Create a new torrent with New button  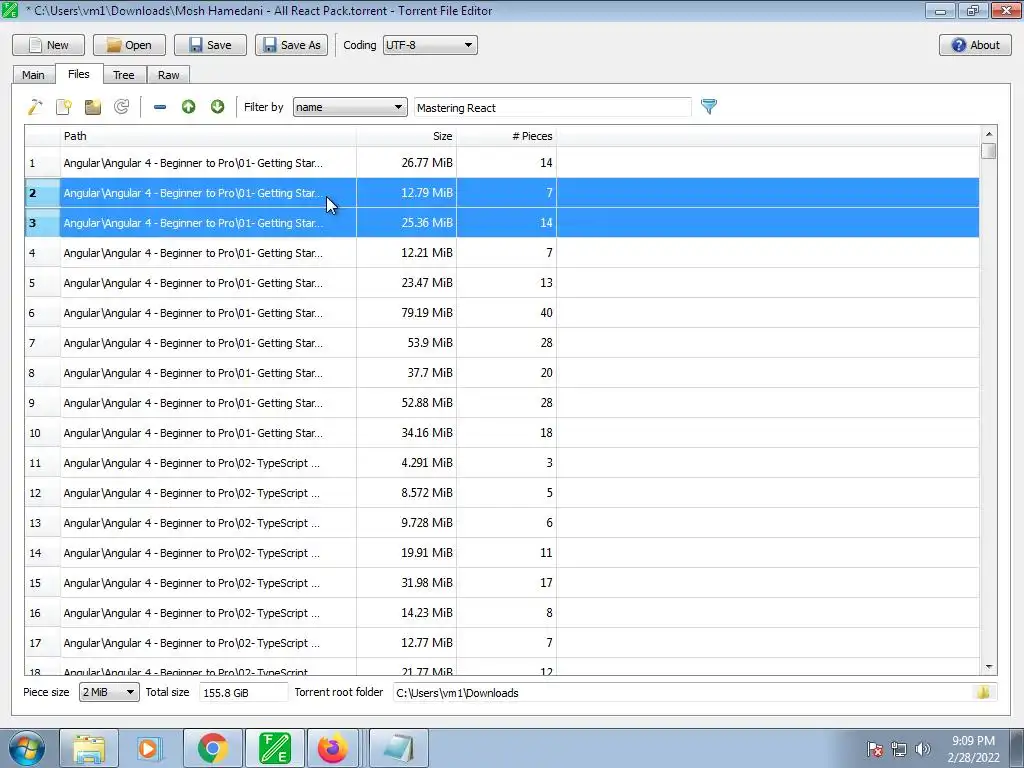[x=48, y=45]
